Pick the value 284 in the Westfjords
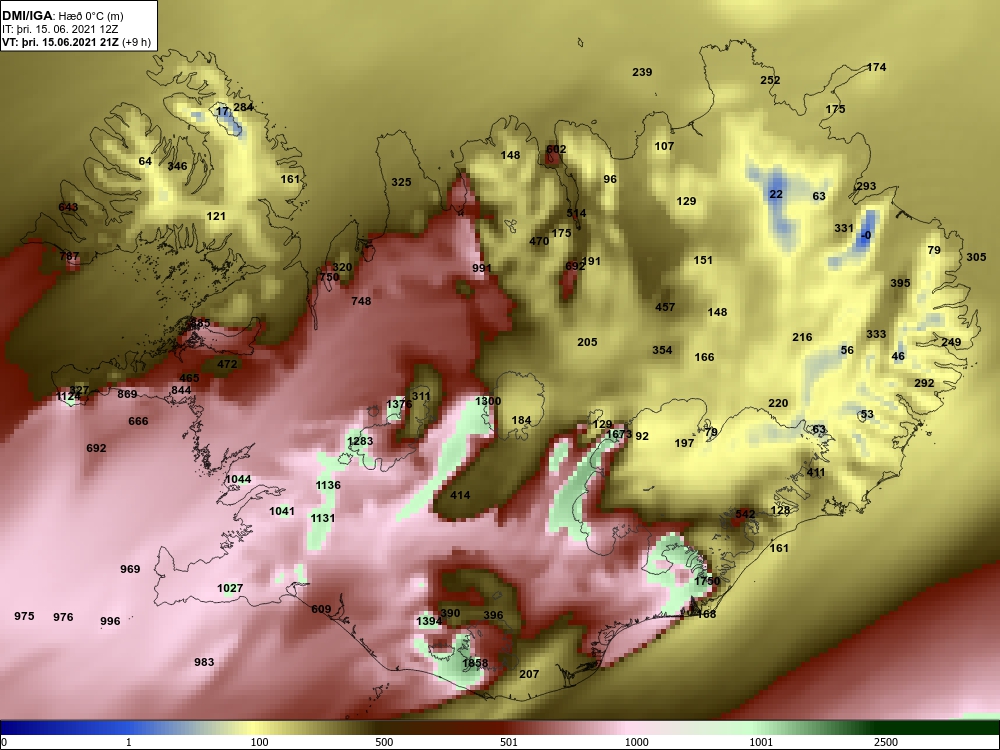Image resolution: width=1000 pixels, height=750 pixels. click(243, 107)
